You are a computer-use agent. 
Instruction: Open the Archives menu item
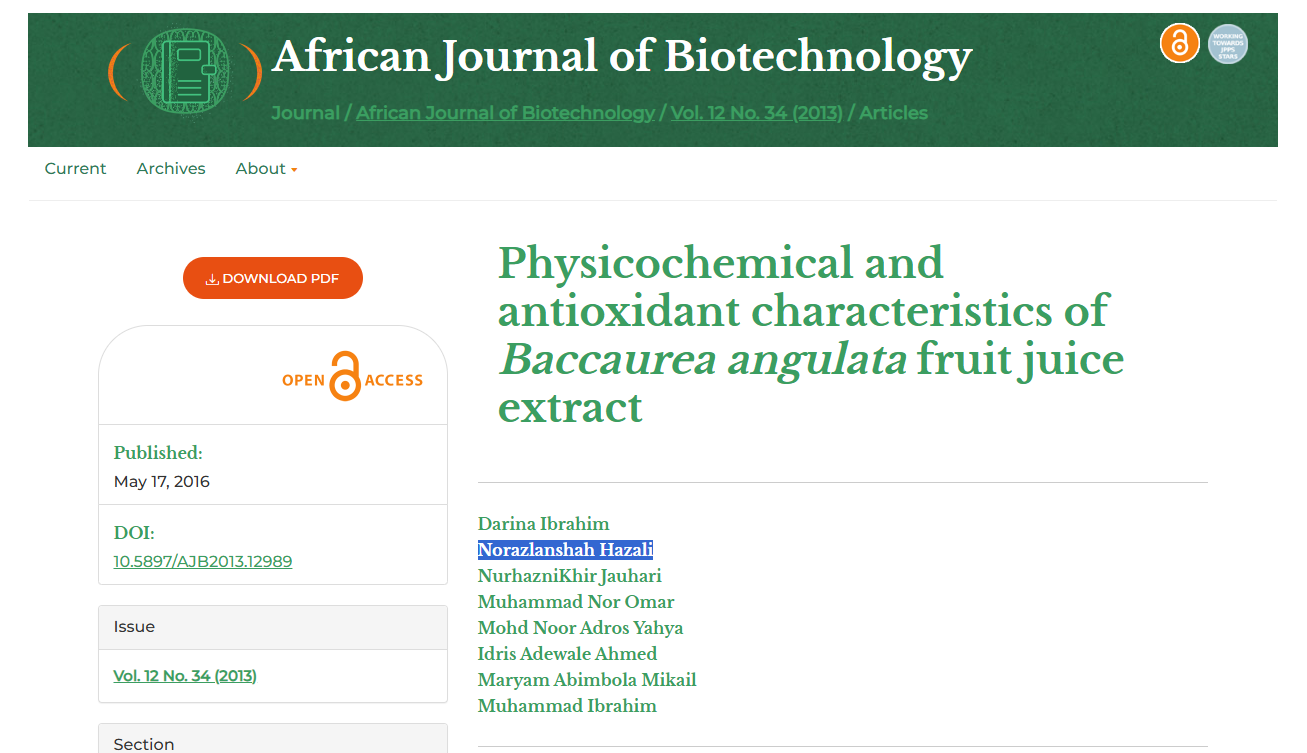(x=171, y=169)
